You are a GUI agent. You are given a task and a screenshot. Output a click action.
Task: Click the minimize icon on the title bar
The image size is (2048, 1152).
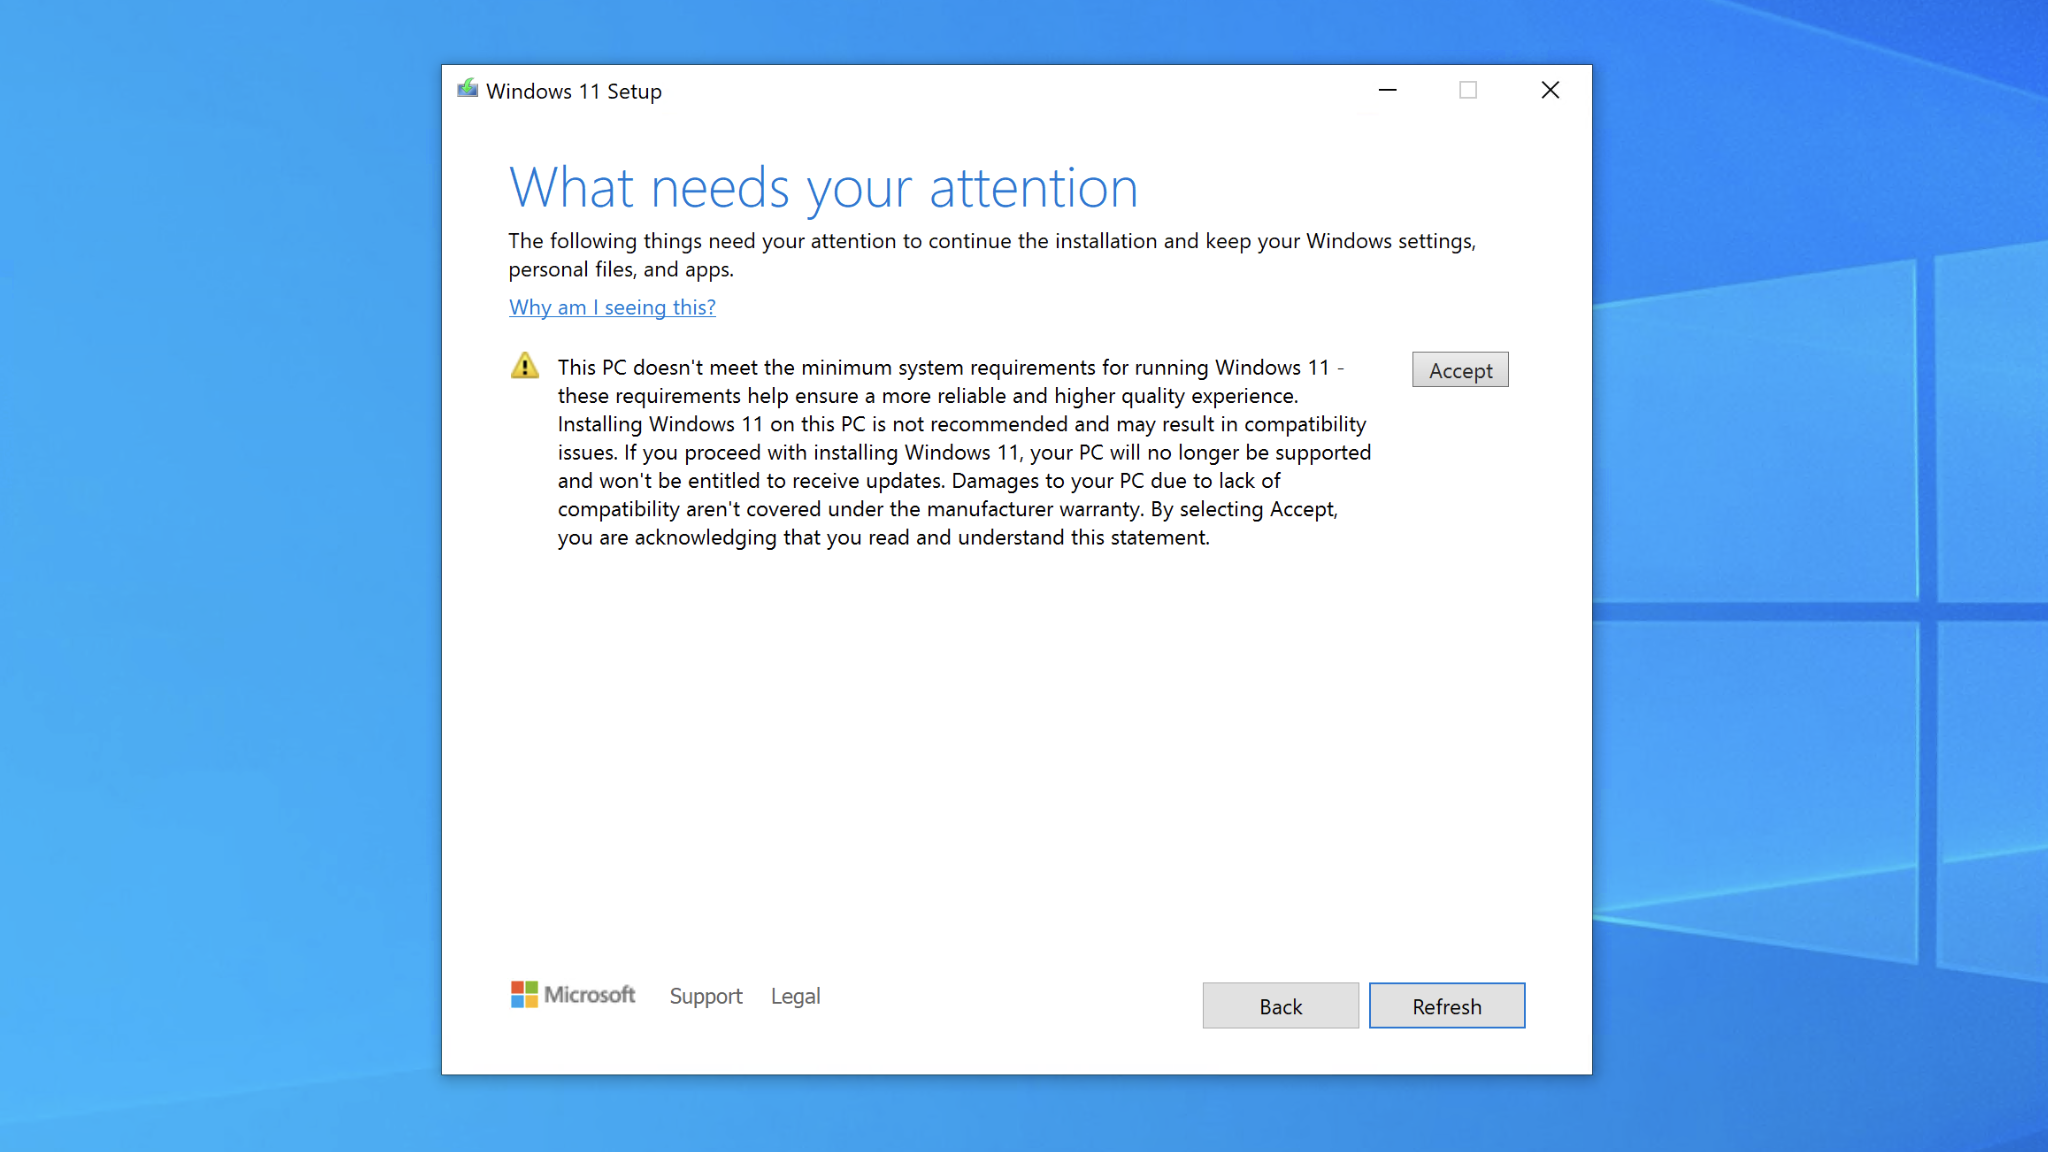pos(1387,89)
